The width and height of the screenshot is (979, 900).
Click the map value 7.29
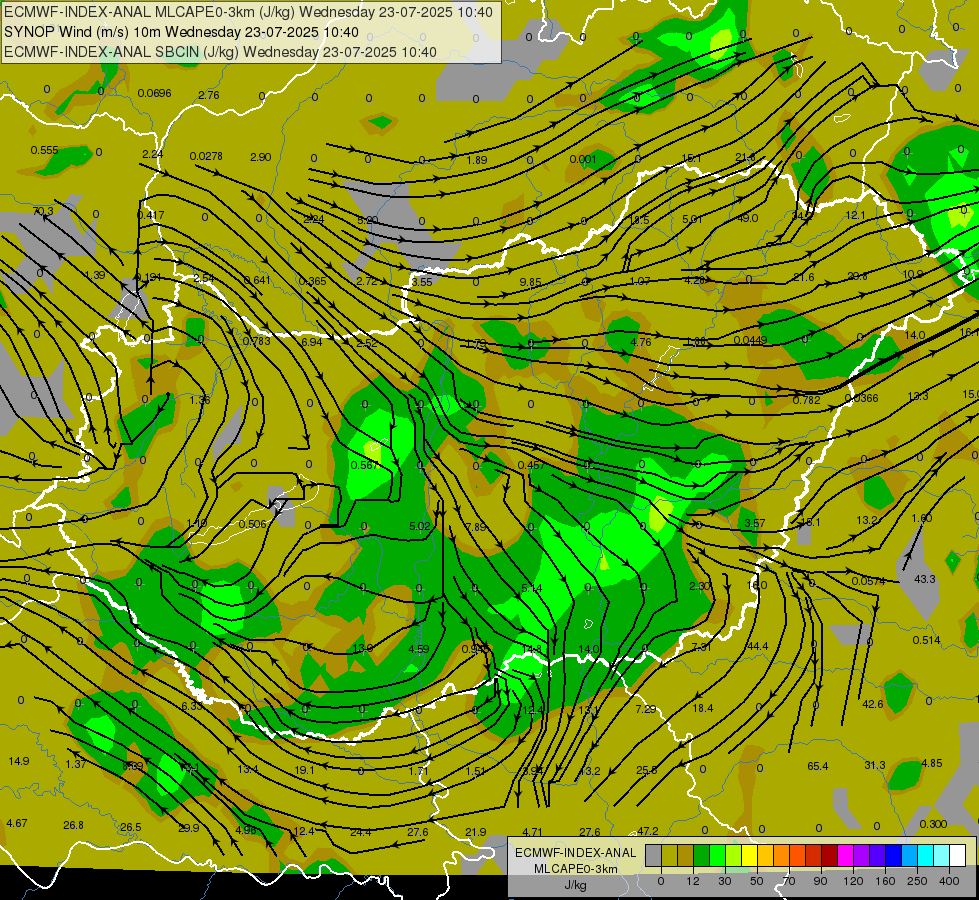click(646, 709)
